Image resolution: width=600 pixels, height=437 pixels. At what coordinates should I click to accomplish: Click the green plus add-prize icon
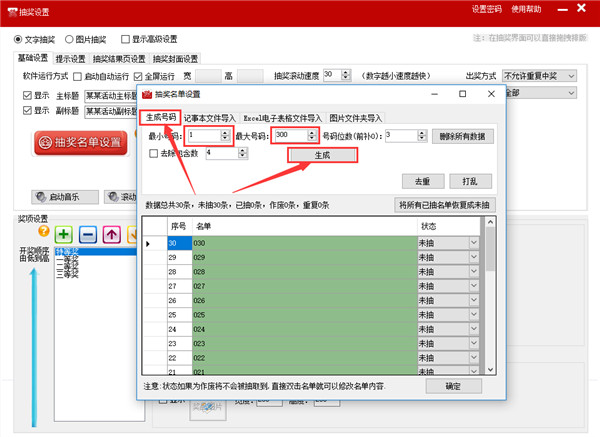click(x=64, y=233)
